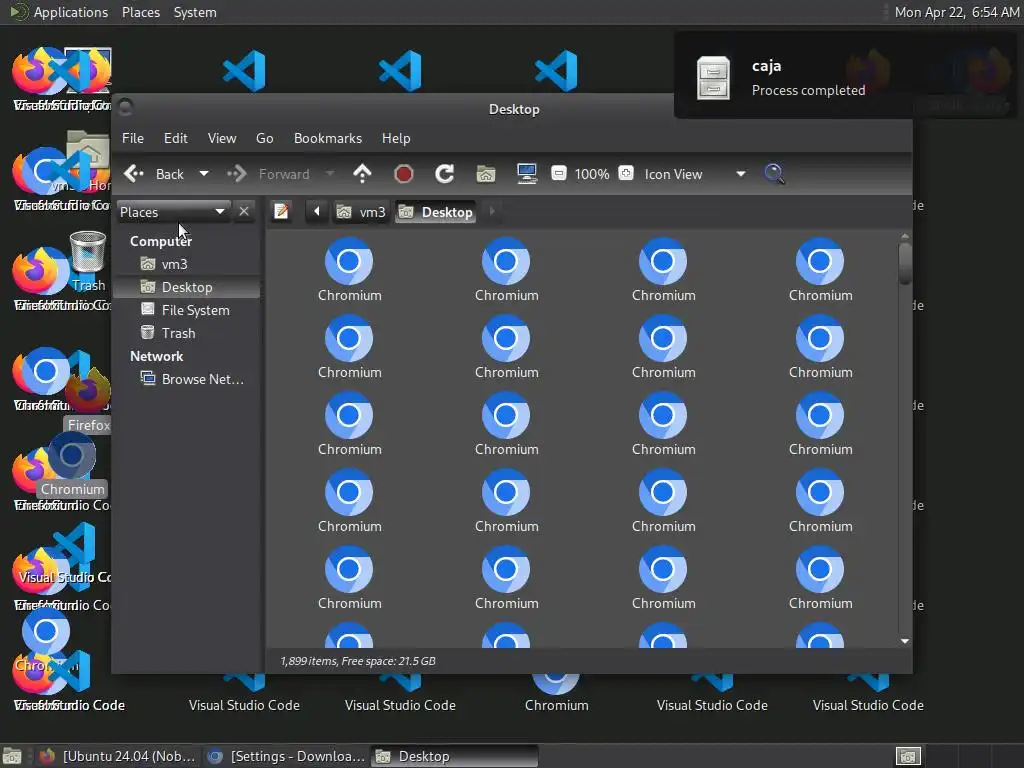Select Trash in the Places sidebar

pos(187,333)
